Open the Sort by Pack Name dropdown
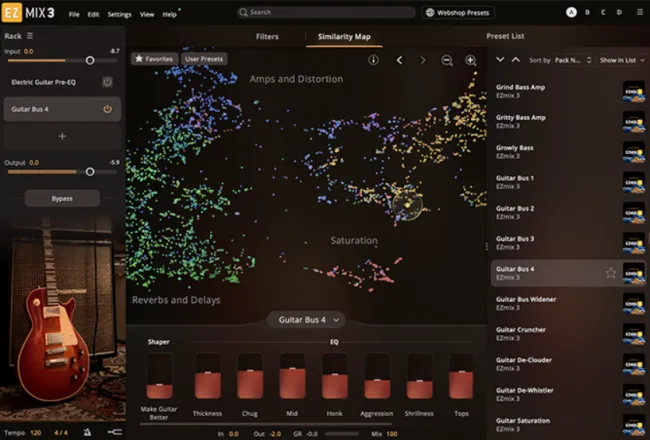The width and height of the screenshot is (650, 440). [573, 60]
